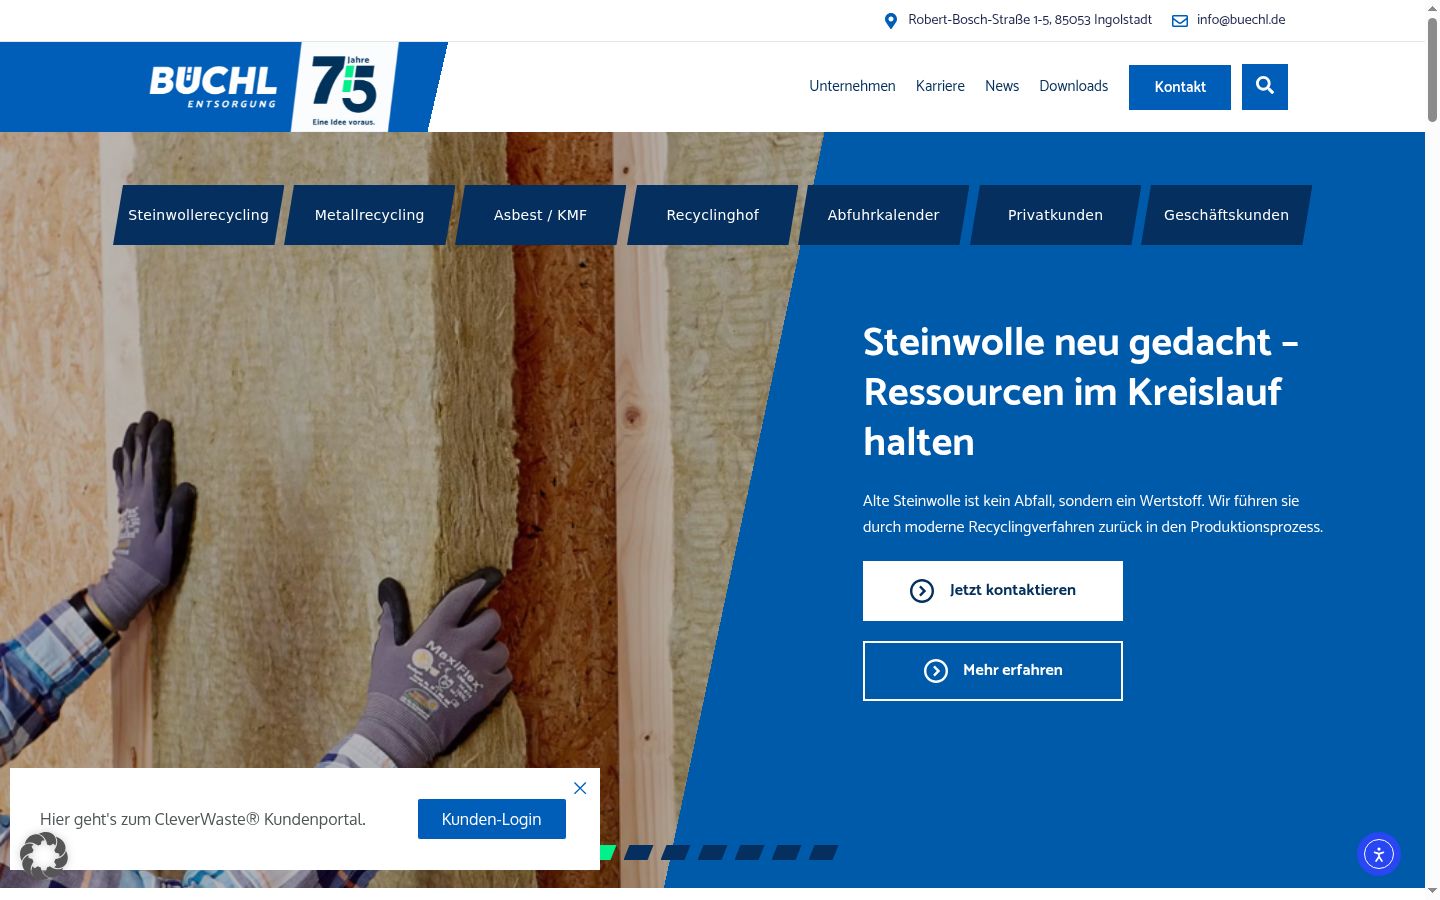Open the accessibility widget icon

1379,854
